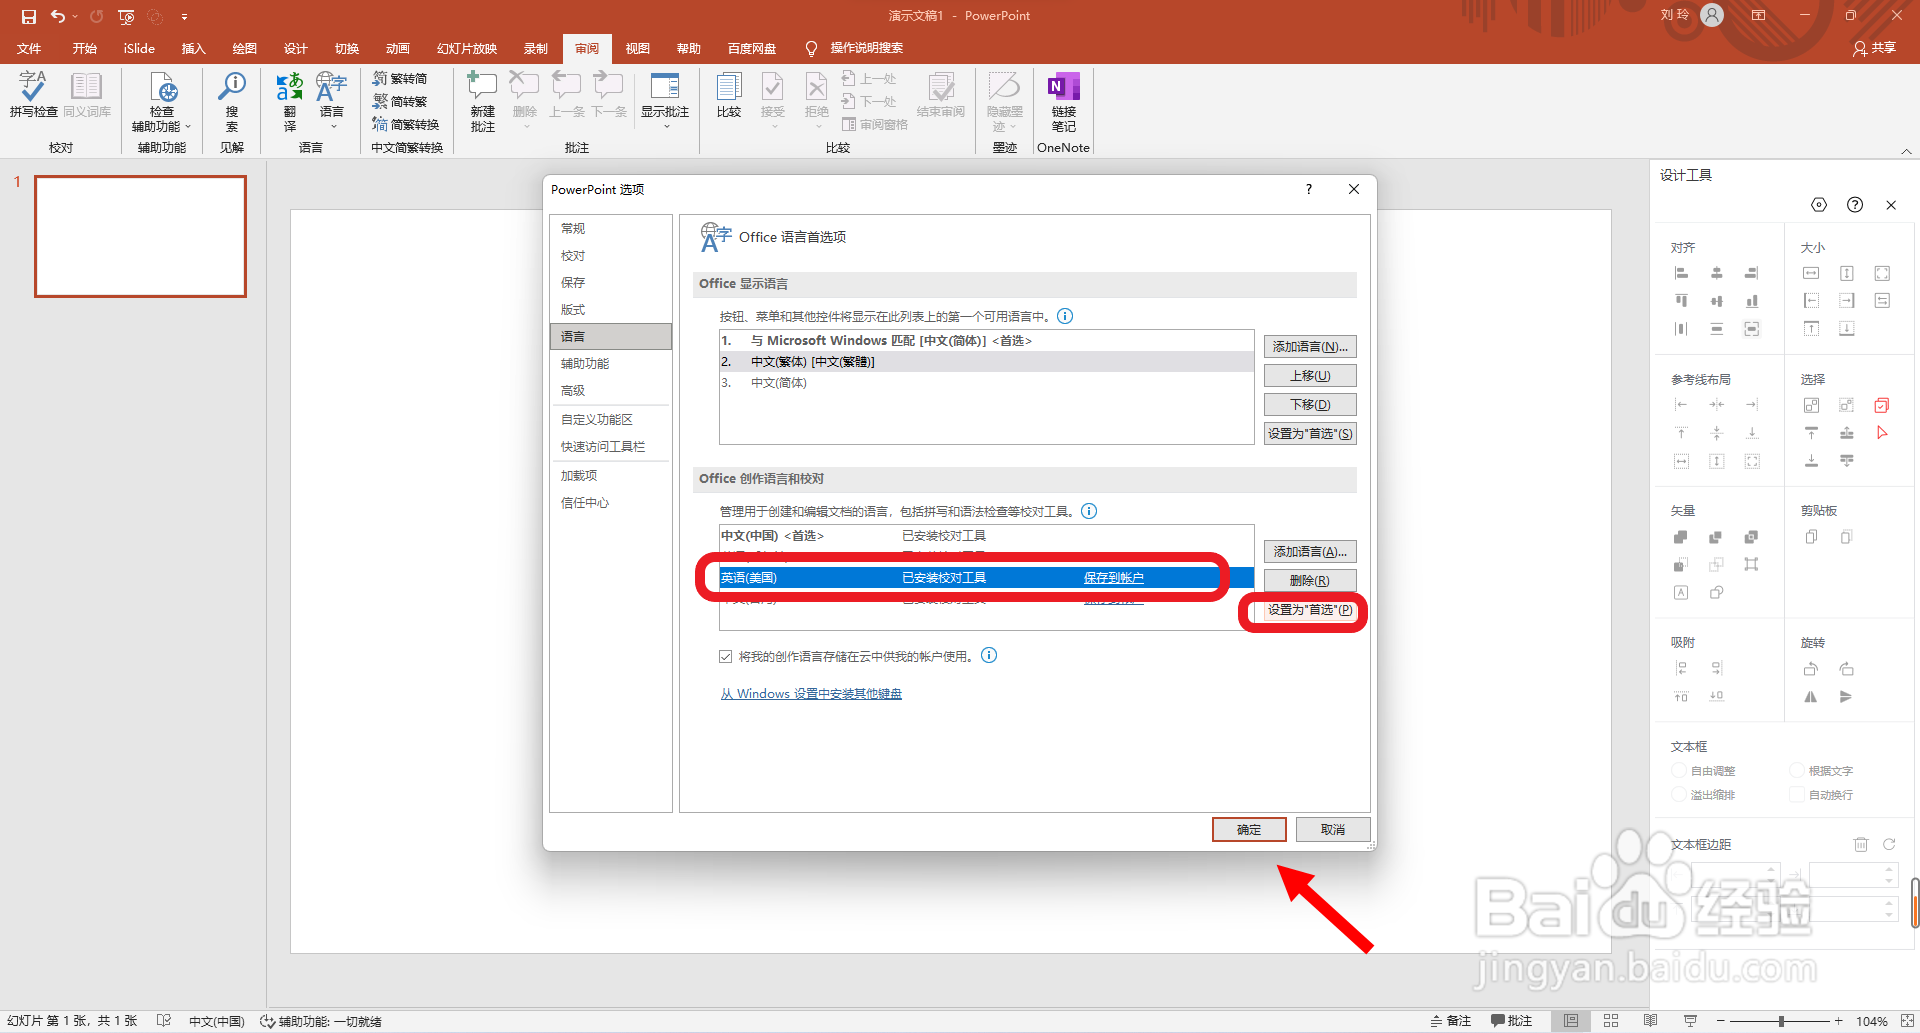Click the Save icon in quick access toolbar
The height and width of the screenshot is (1033, 1920).
tap(28, 16)
